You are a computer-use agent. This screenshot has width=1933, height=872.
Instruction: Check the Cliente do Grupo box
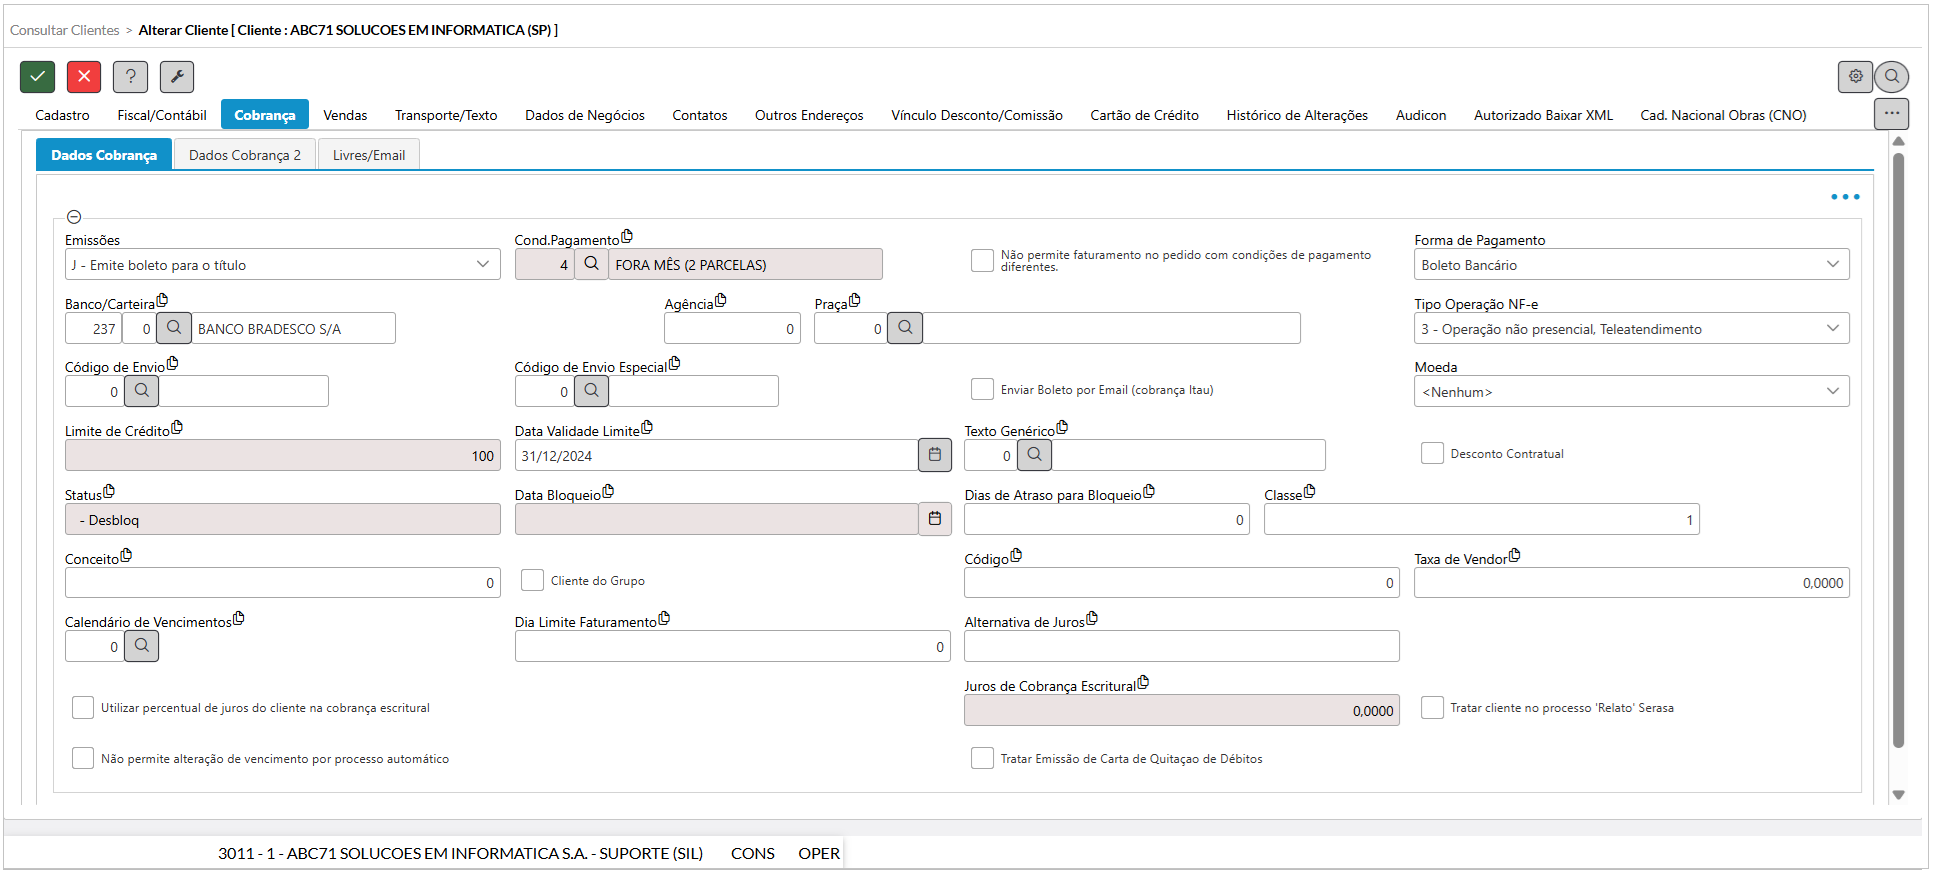(532, 580)
